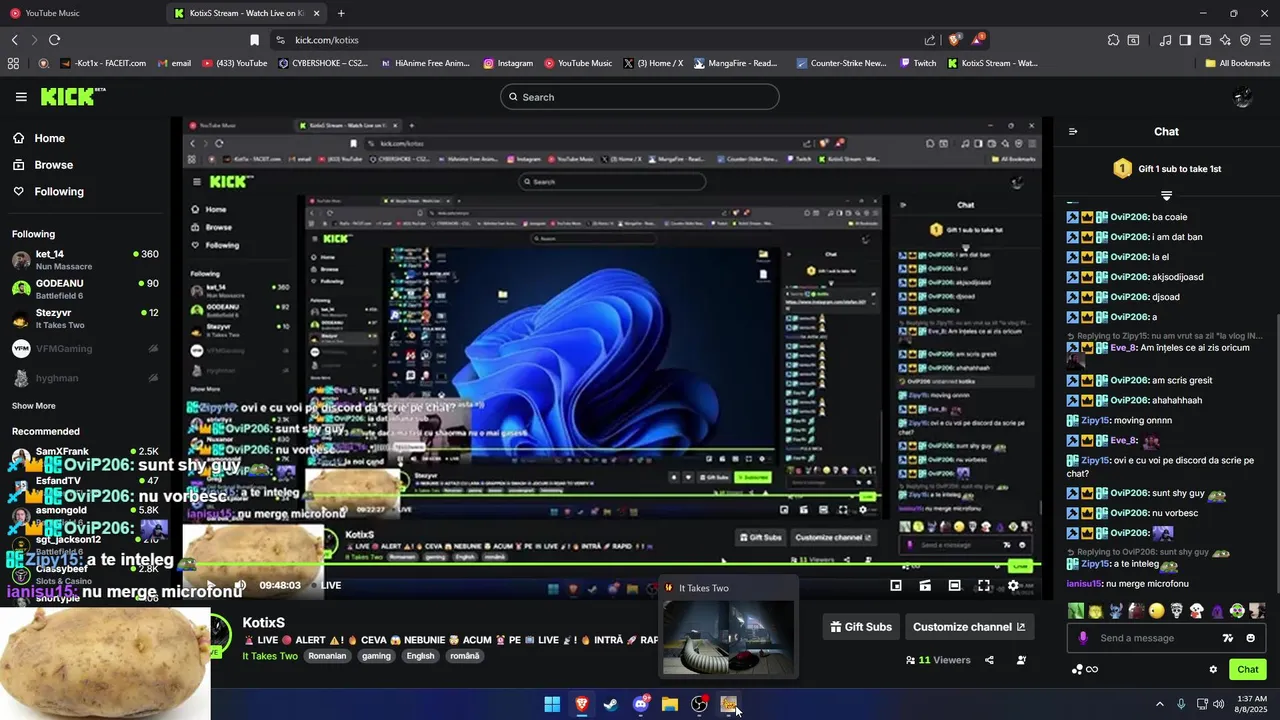1280x720 pixels.
Task: Open the Brave main menu icon
Action: pos(1265,40)
